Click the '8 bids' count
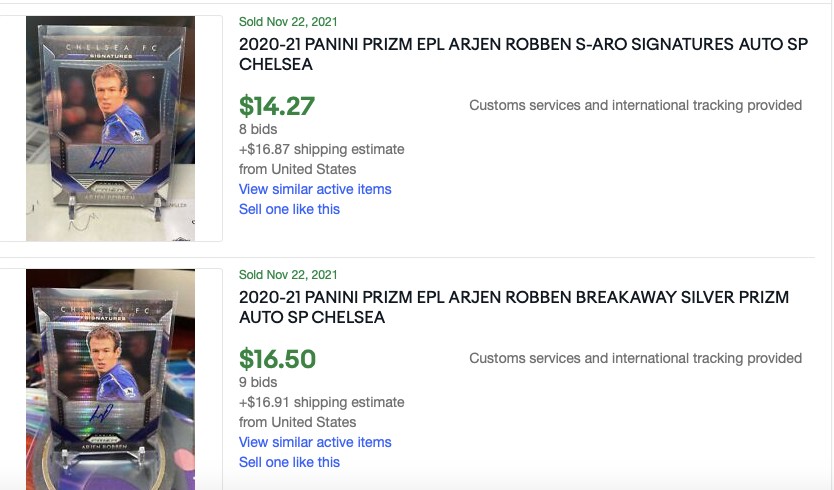Viewport: 834px width, 490px height. coord(258,129)
